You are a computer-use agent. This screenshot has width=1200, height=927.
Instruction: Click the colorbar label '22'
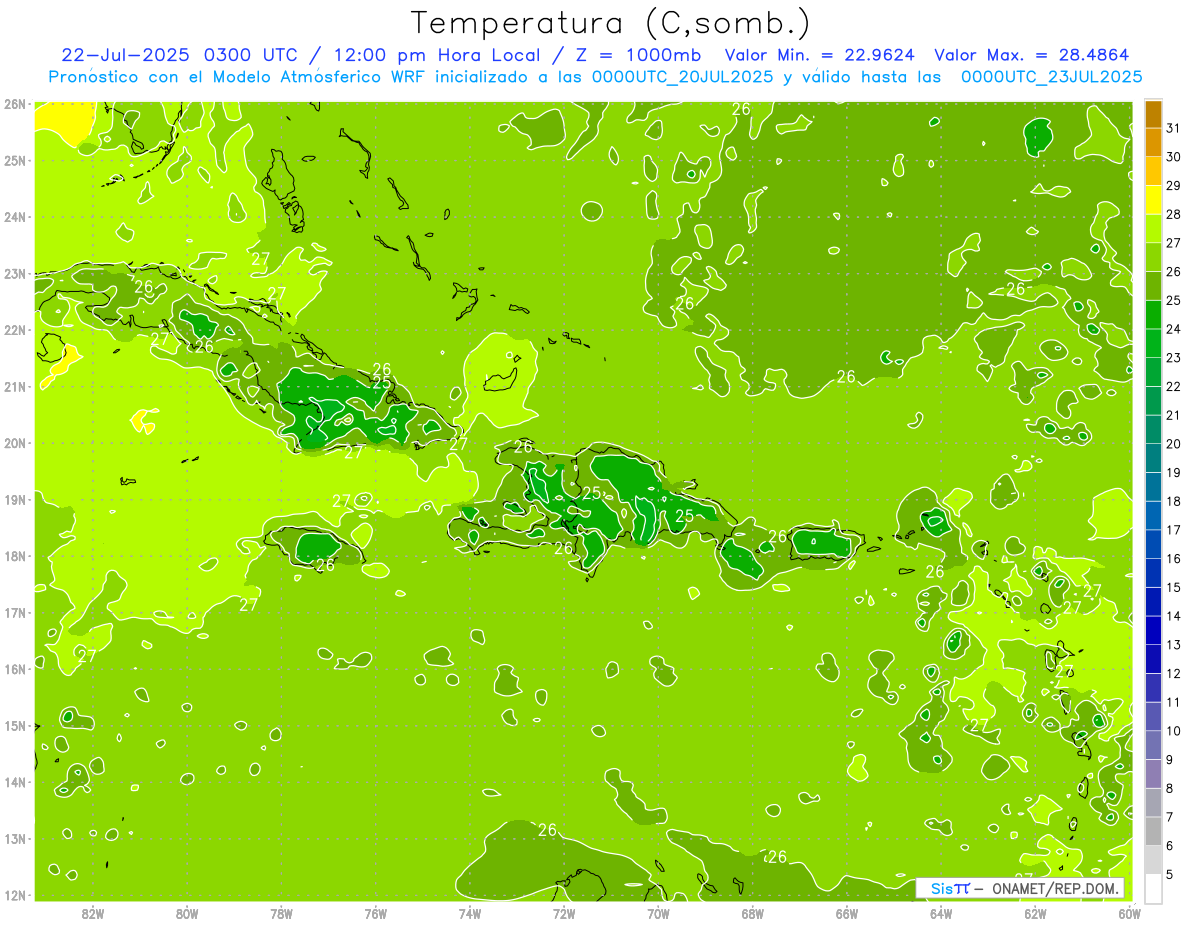click(1174, 387)
